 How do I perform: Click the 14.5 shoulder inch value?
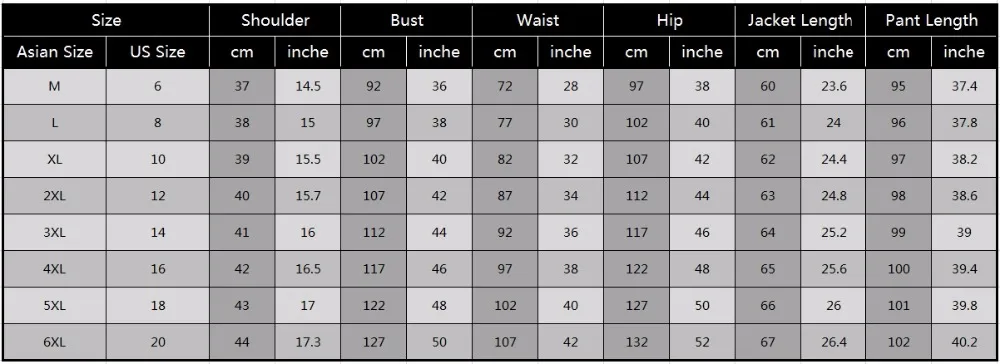point(307,86)
